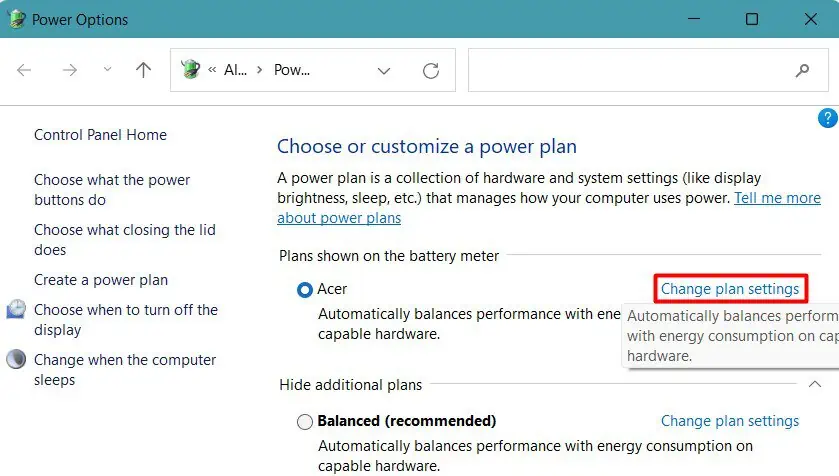Expand the address bar history dropdown
Image resolution: width=839 pixels, height=476 pixels.
tap(384, 70)
